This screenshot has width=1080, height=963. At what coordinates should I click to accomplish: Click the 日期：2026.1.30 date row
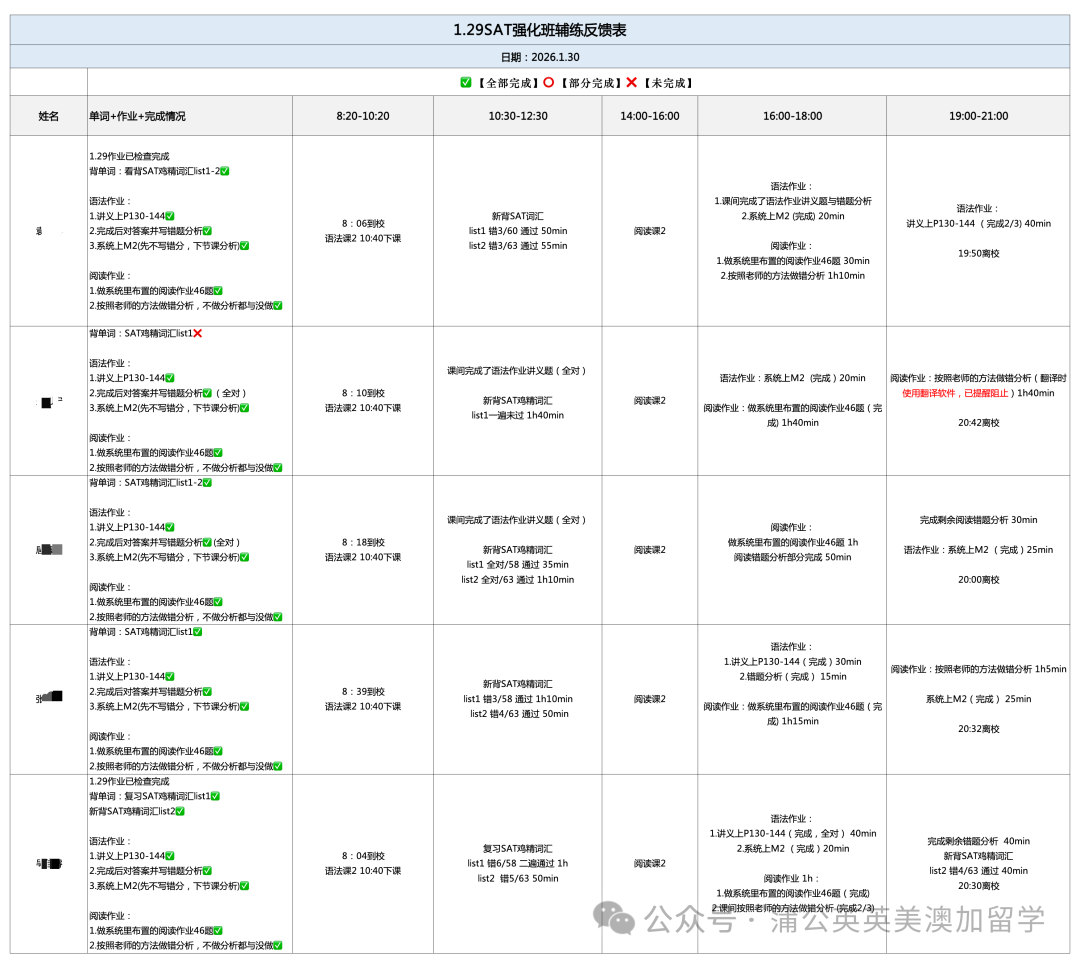point(539,57)
